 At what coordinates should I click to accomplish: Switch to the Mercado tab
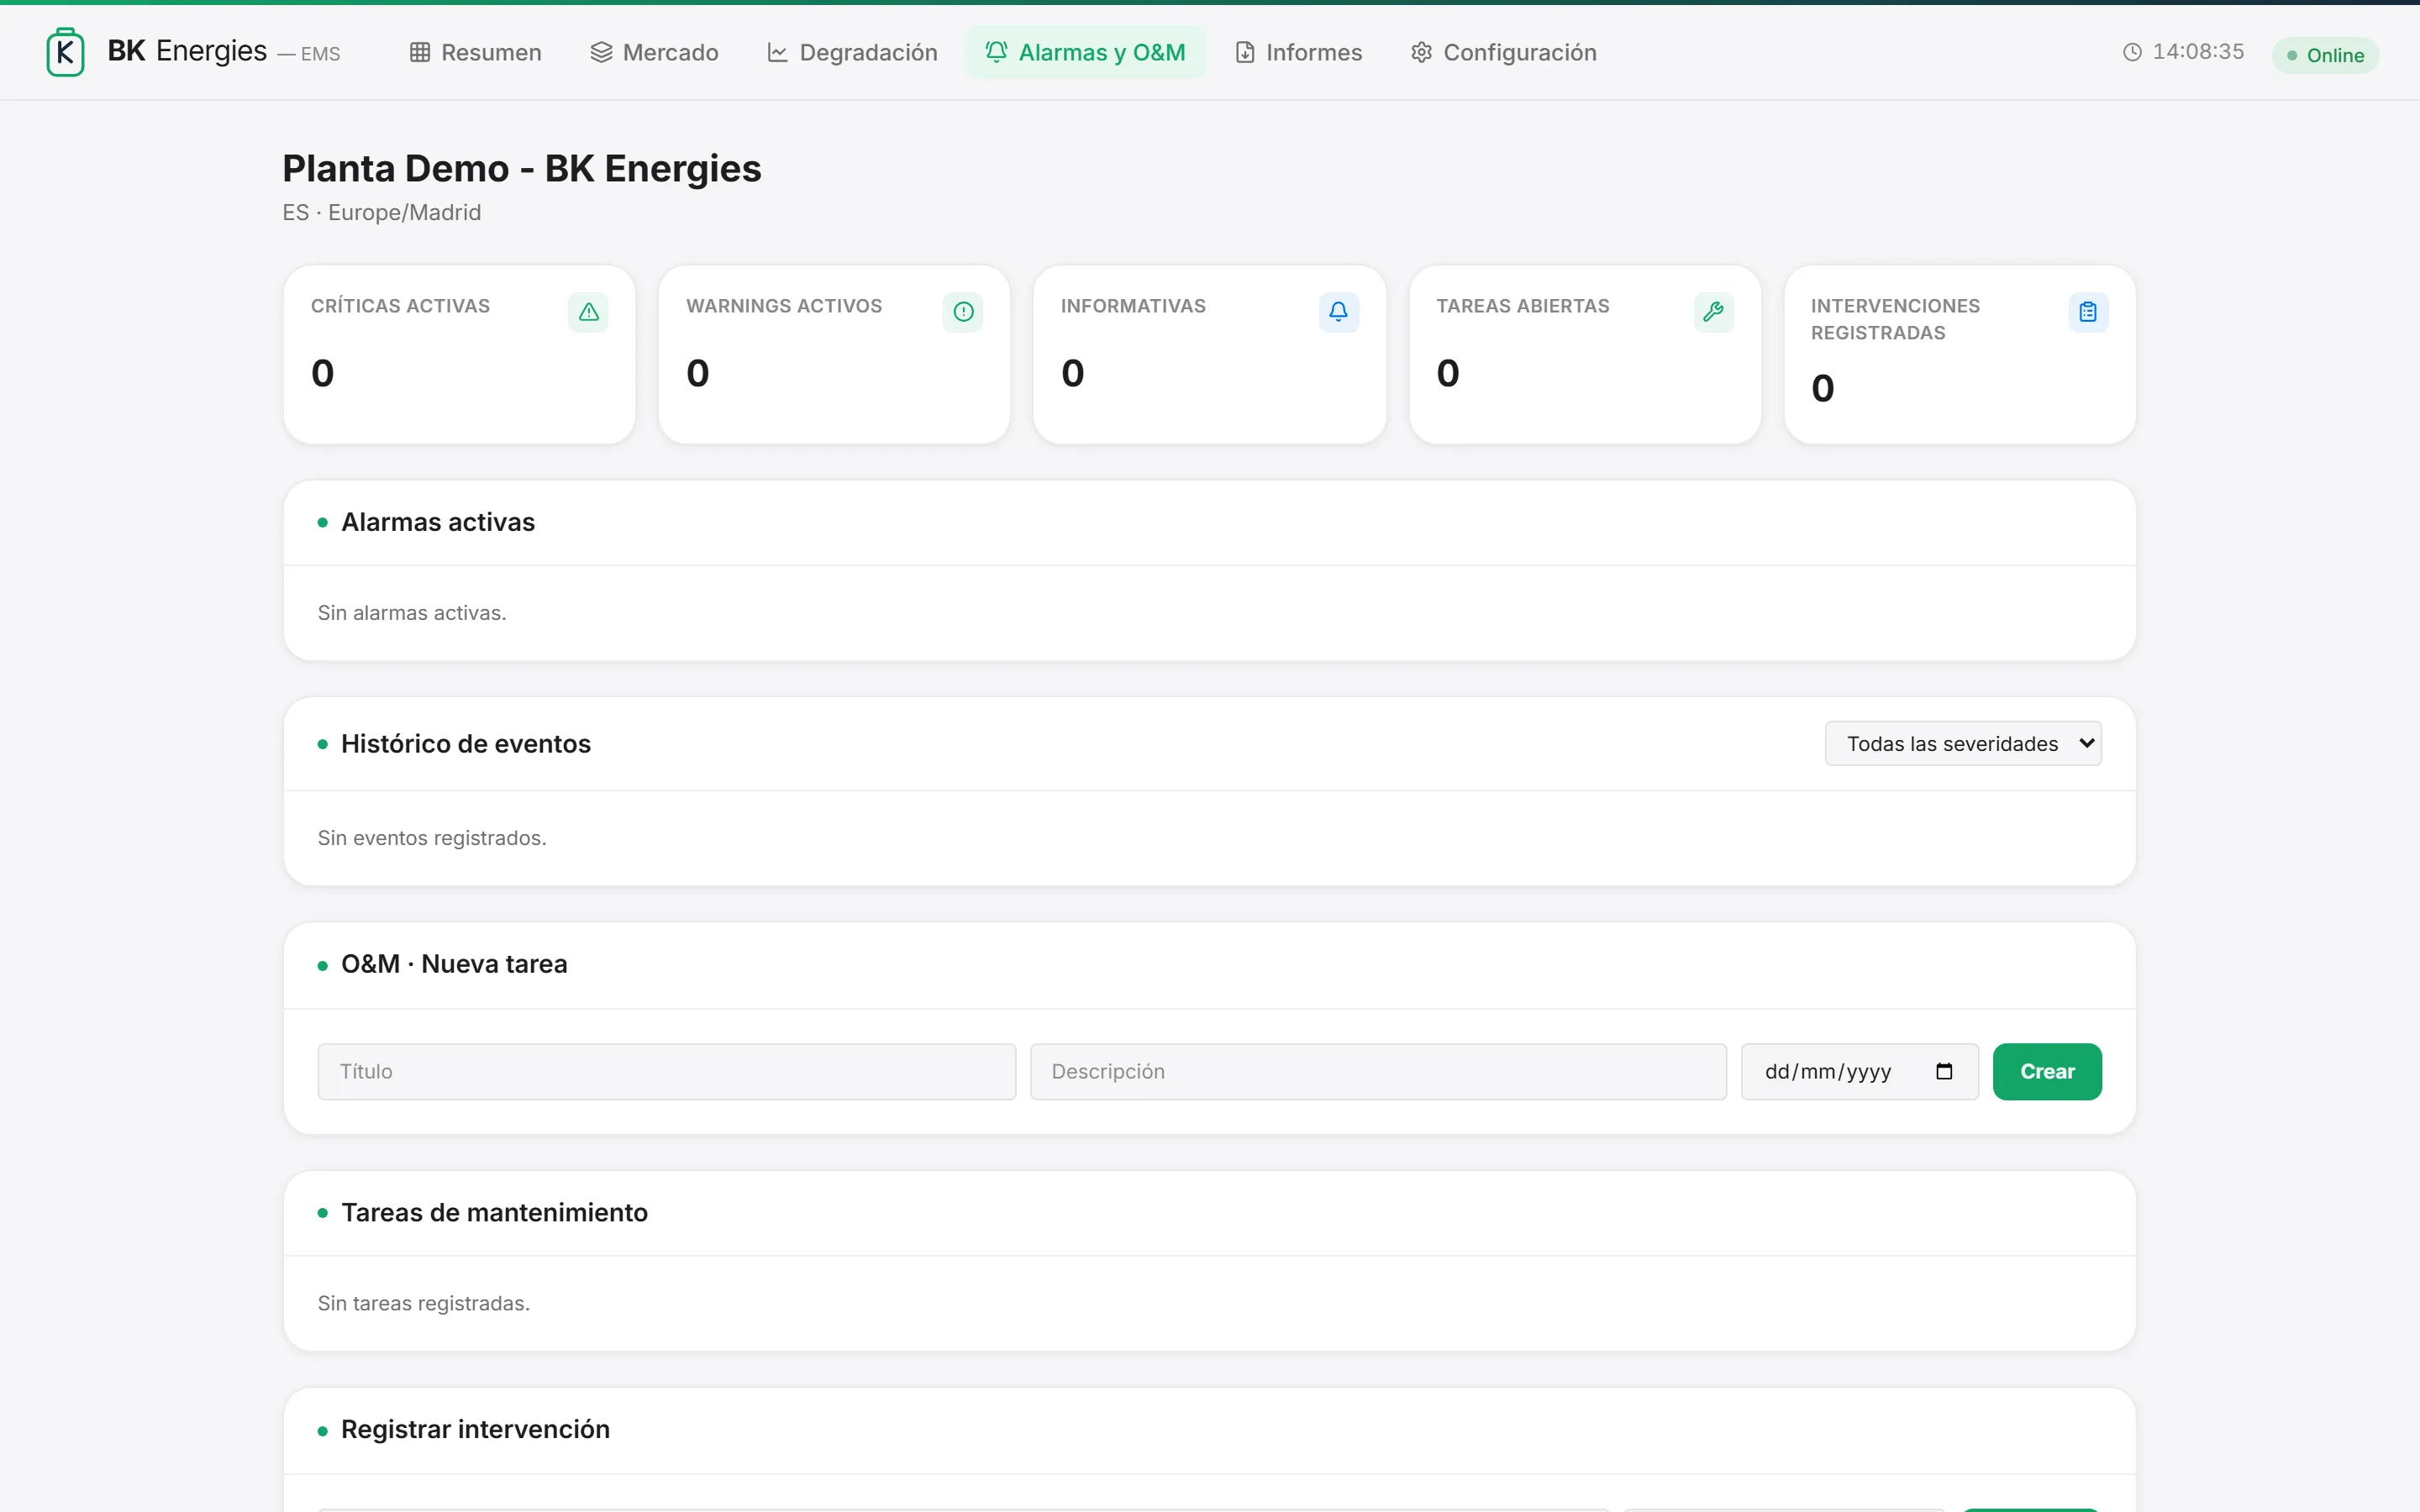[654, 52]
